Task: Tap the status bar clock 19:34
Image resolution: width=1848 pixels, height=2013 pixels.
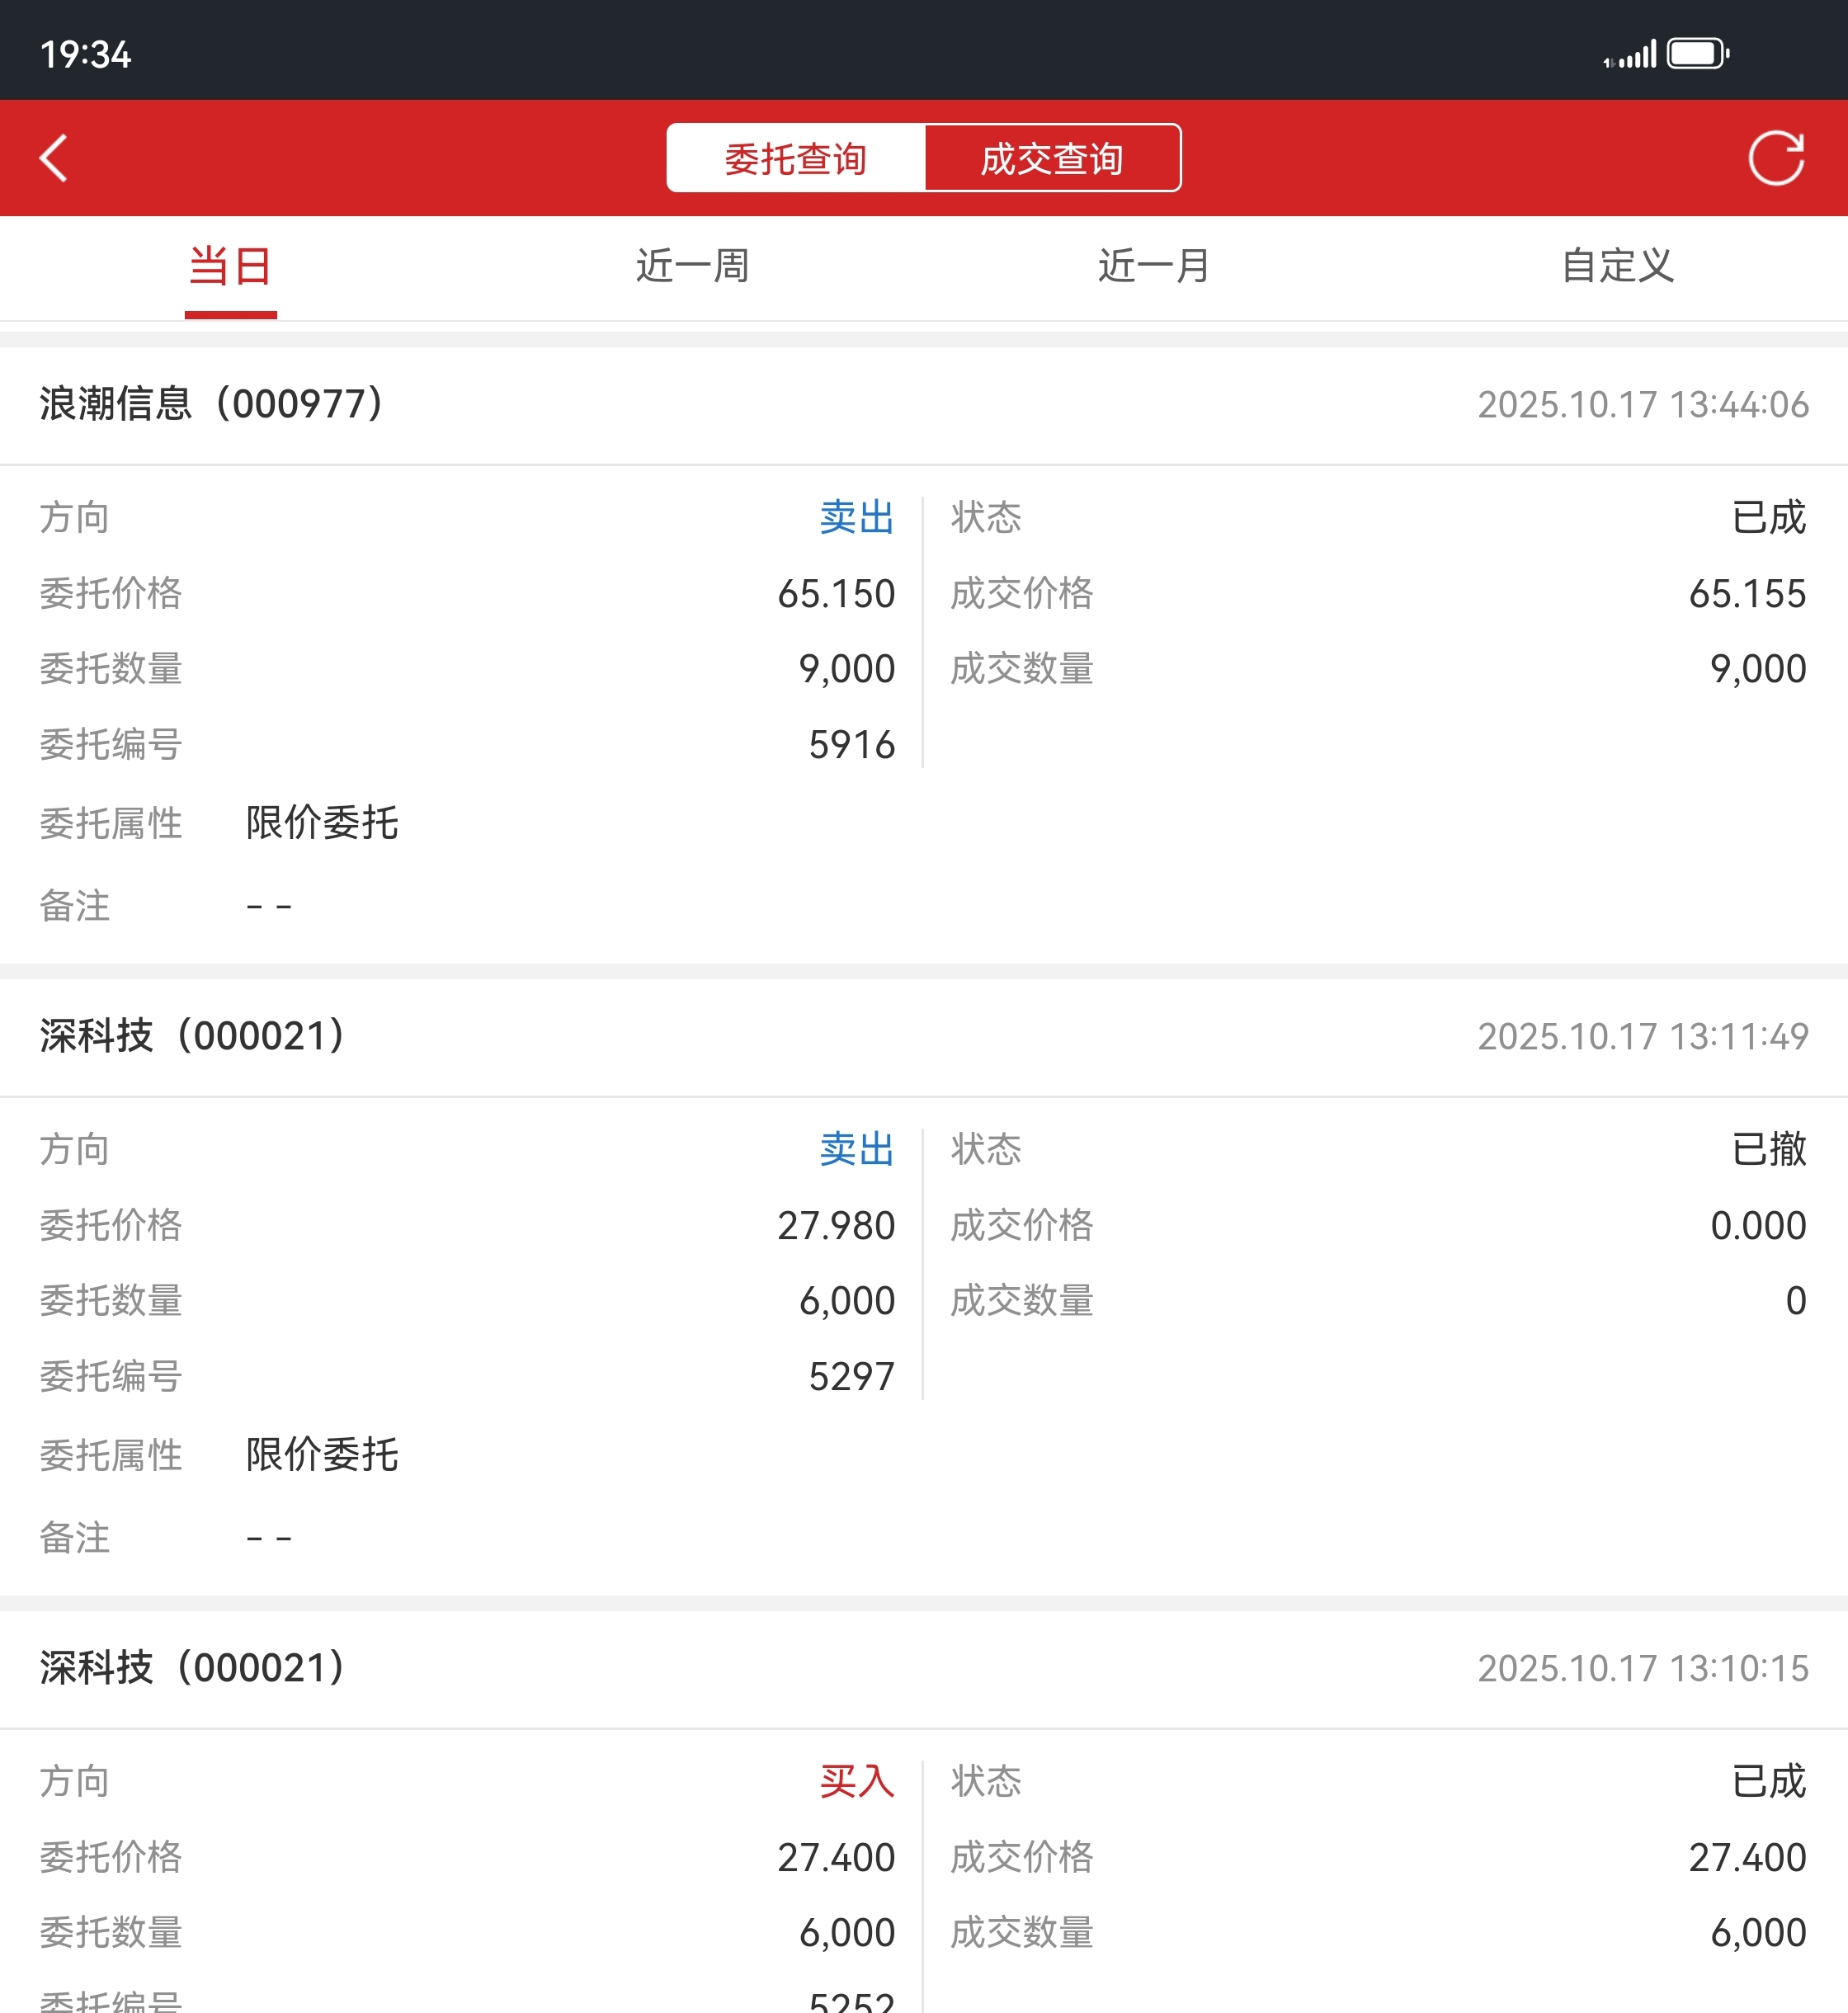Action: [x=86, y=55]
